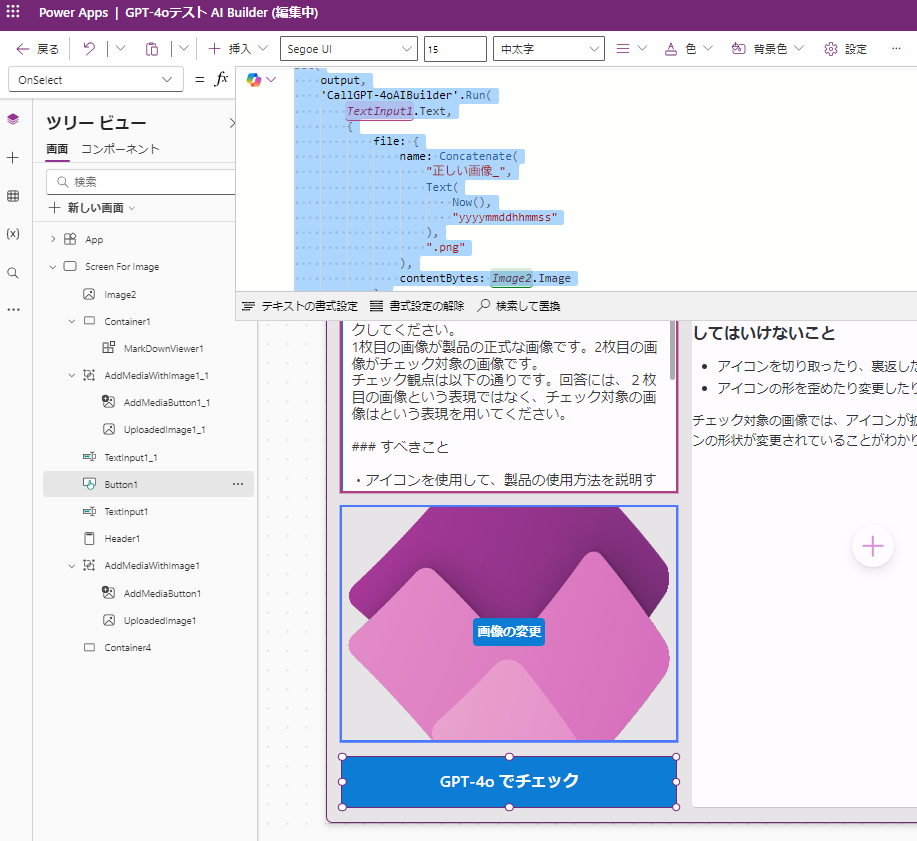Screen dimensions: 917x841
Task: Select Header1 in tree view
Action: click(122, 538)
